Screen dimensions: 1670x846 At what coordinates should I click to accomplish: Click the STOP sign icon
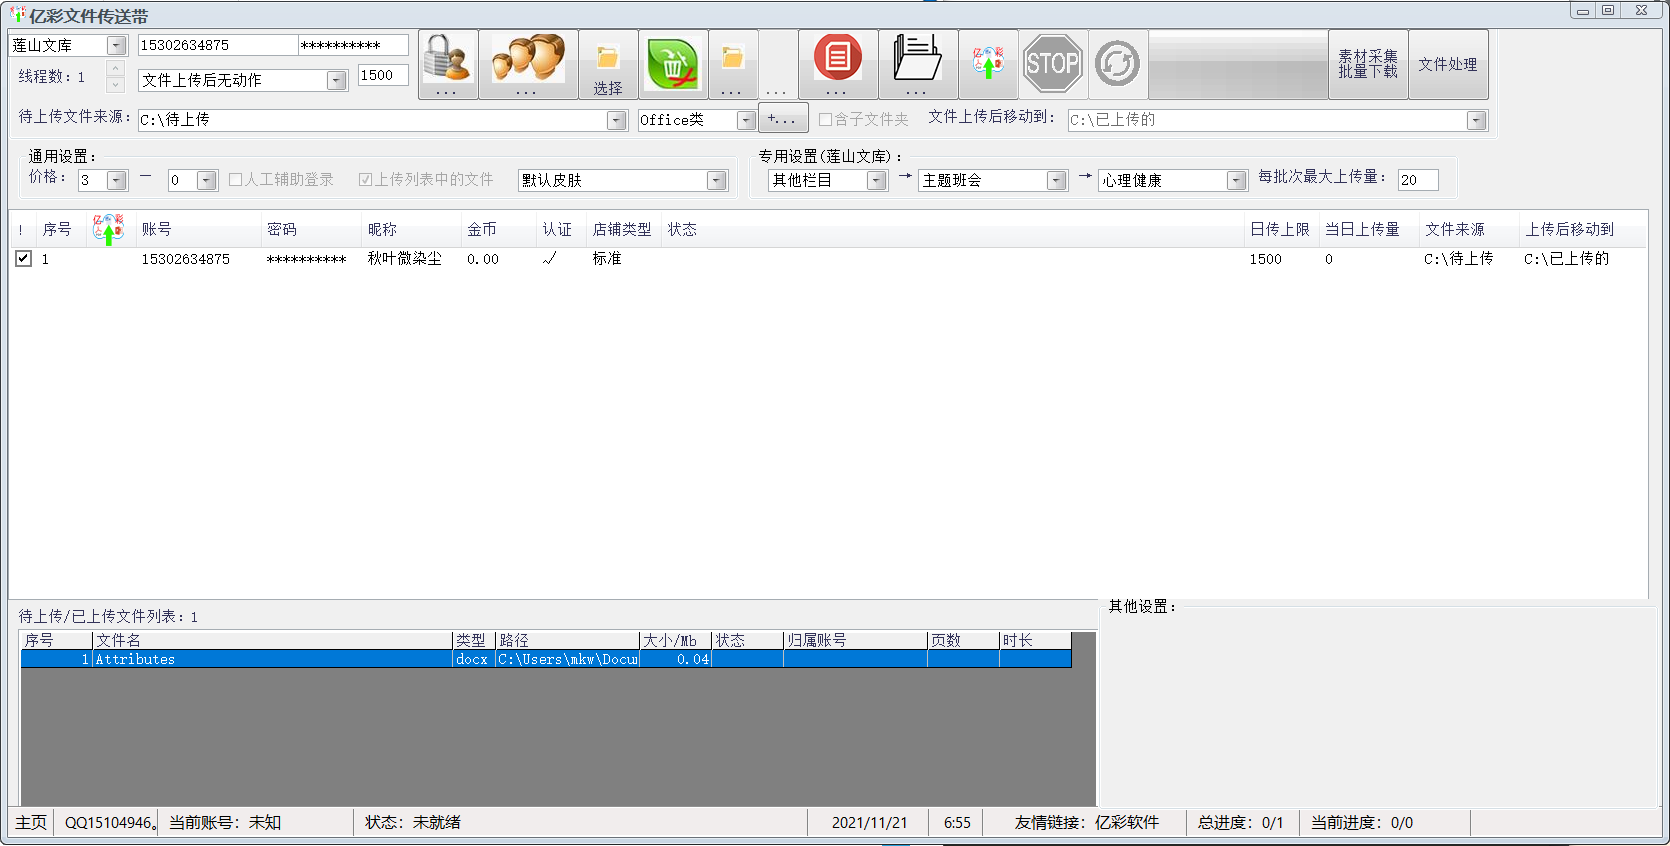(1053, 64)
